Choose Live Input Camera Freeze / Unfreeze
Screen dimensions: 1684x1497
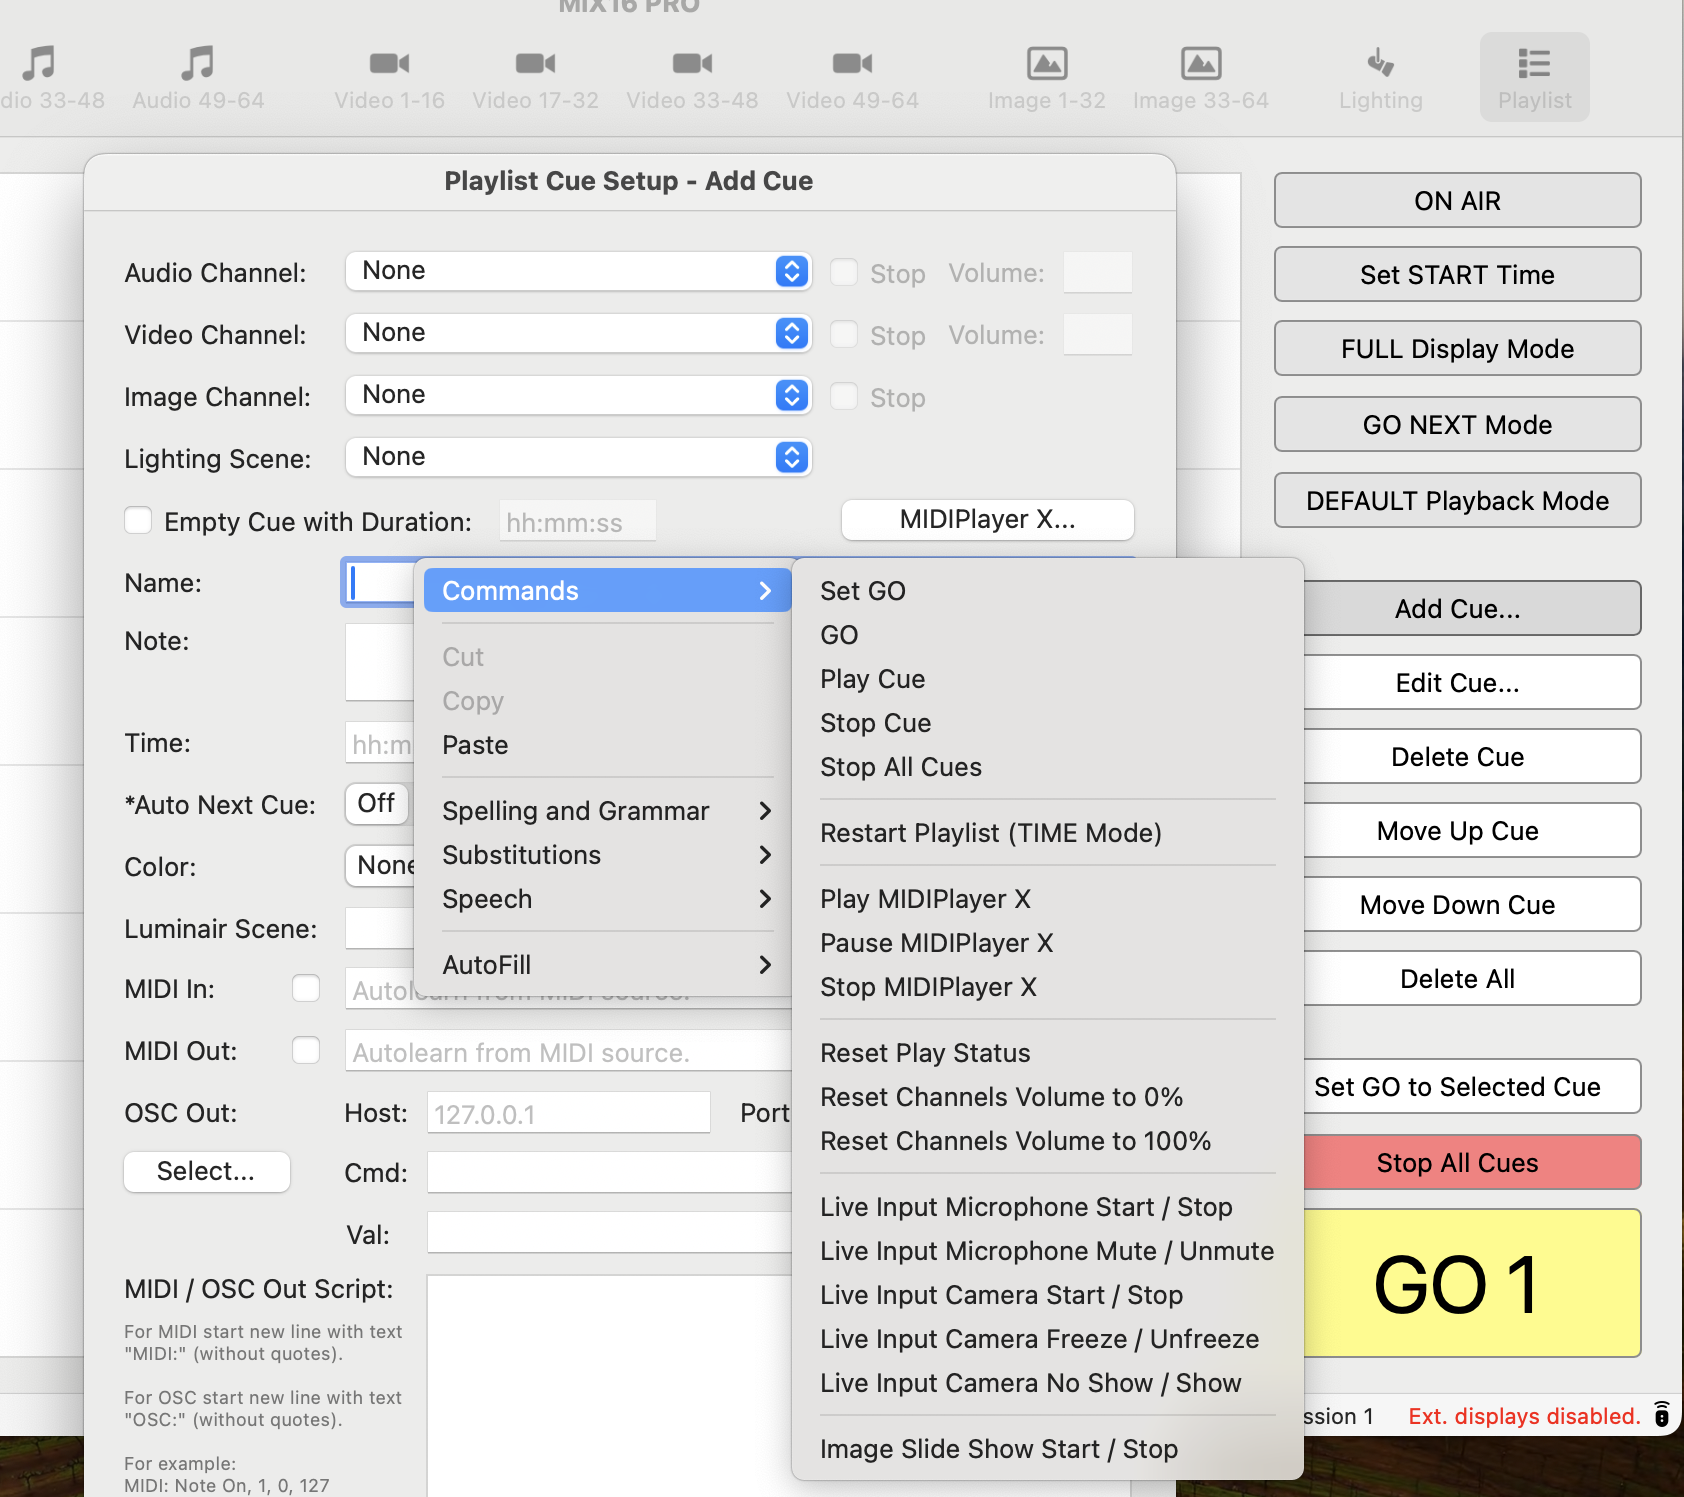click(x=1047, y=1339)
